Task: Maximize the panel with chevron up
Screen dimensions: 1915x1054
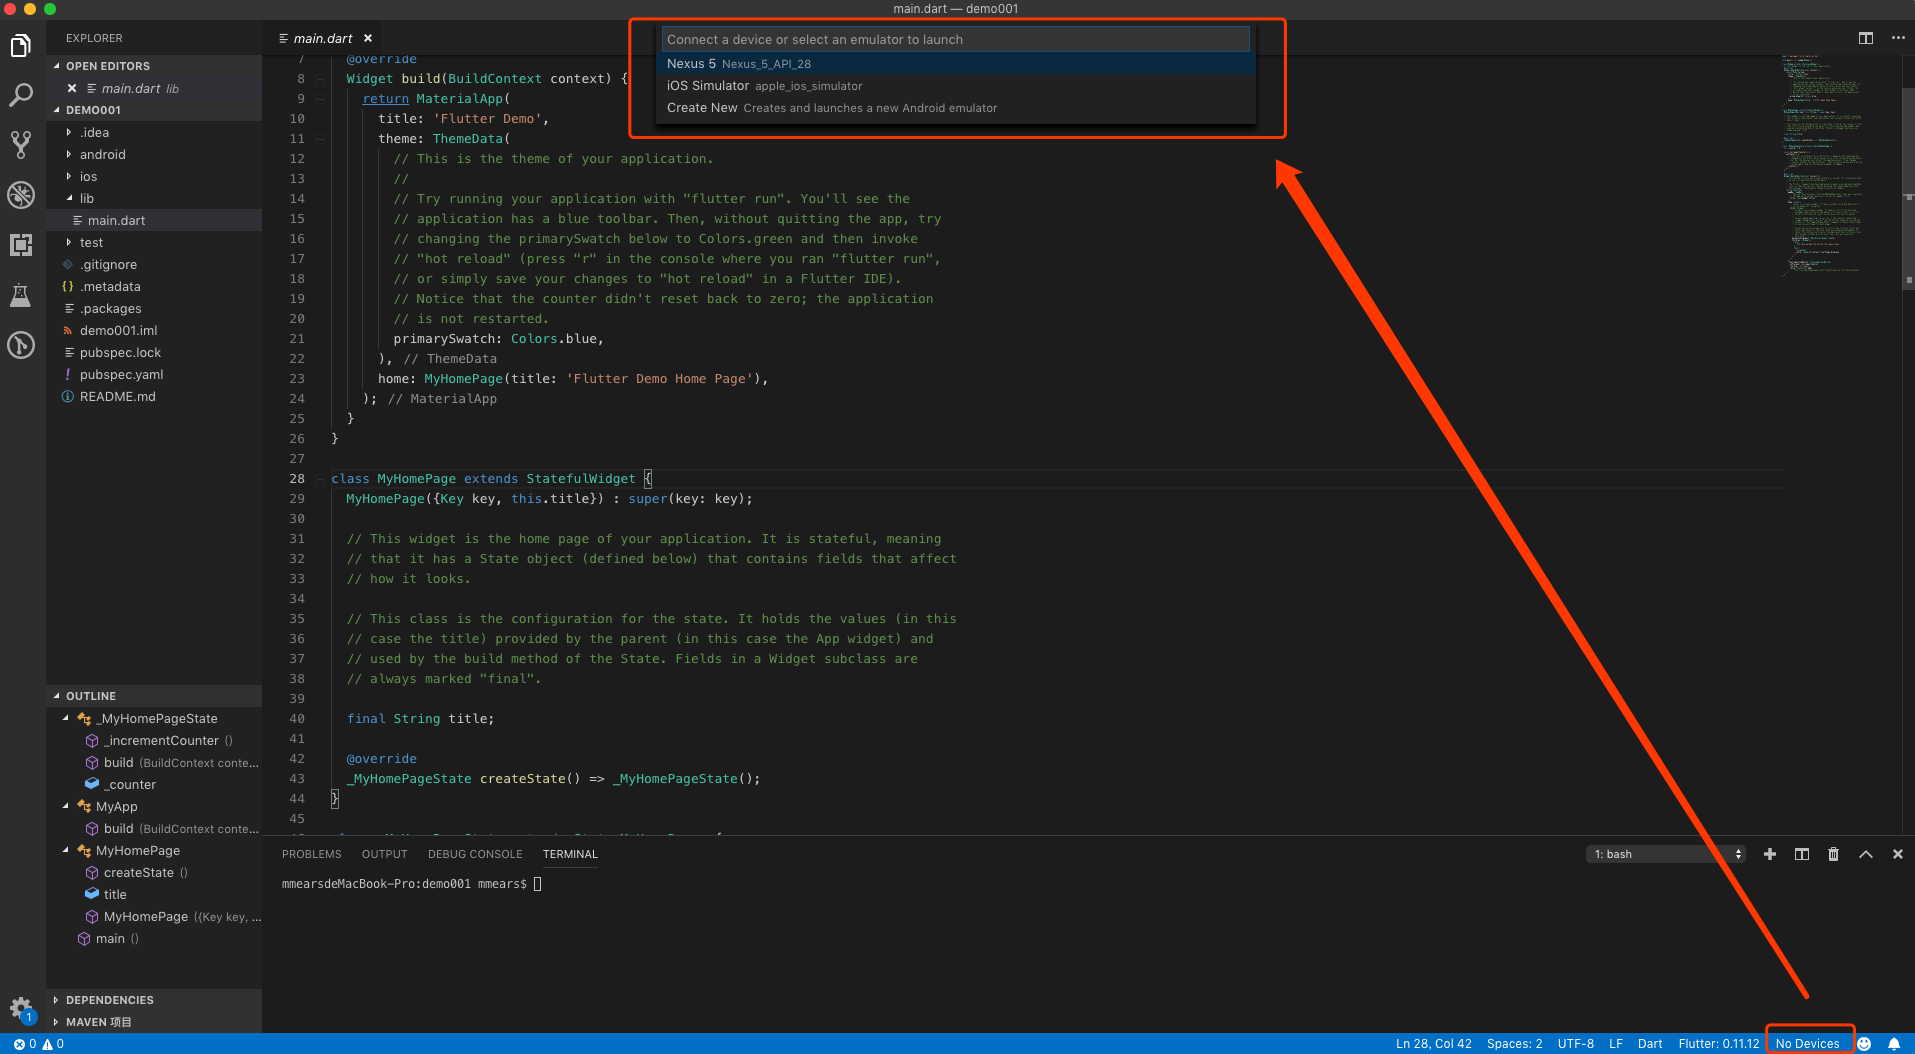Action: [1866, 854]
